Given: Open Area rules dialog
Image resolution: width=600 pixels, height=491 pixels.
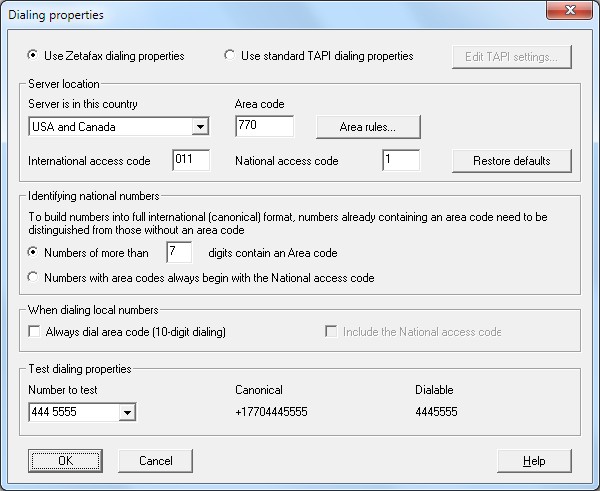Looking at the screenshot, I should tap(367, 127).
